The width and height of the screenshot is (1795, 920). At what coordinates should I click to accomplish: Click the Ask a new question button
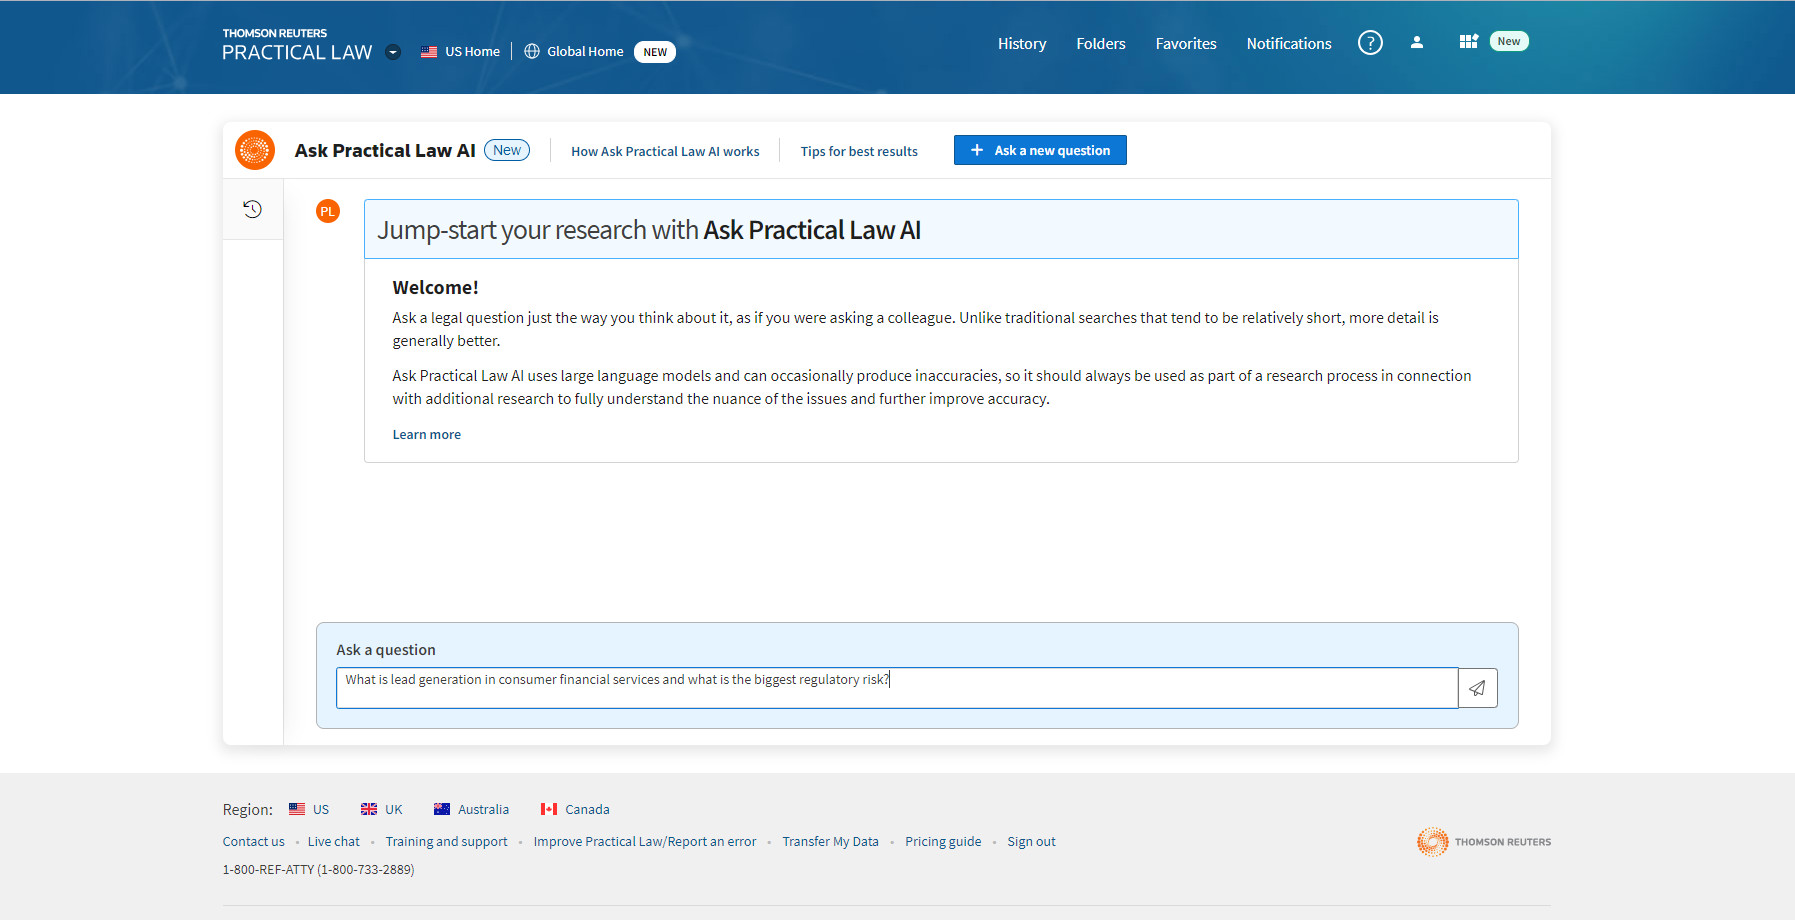click(1040, 150)
